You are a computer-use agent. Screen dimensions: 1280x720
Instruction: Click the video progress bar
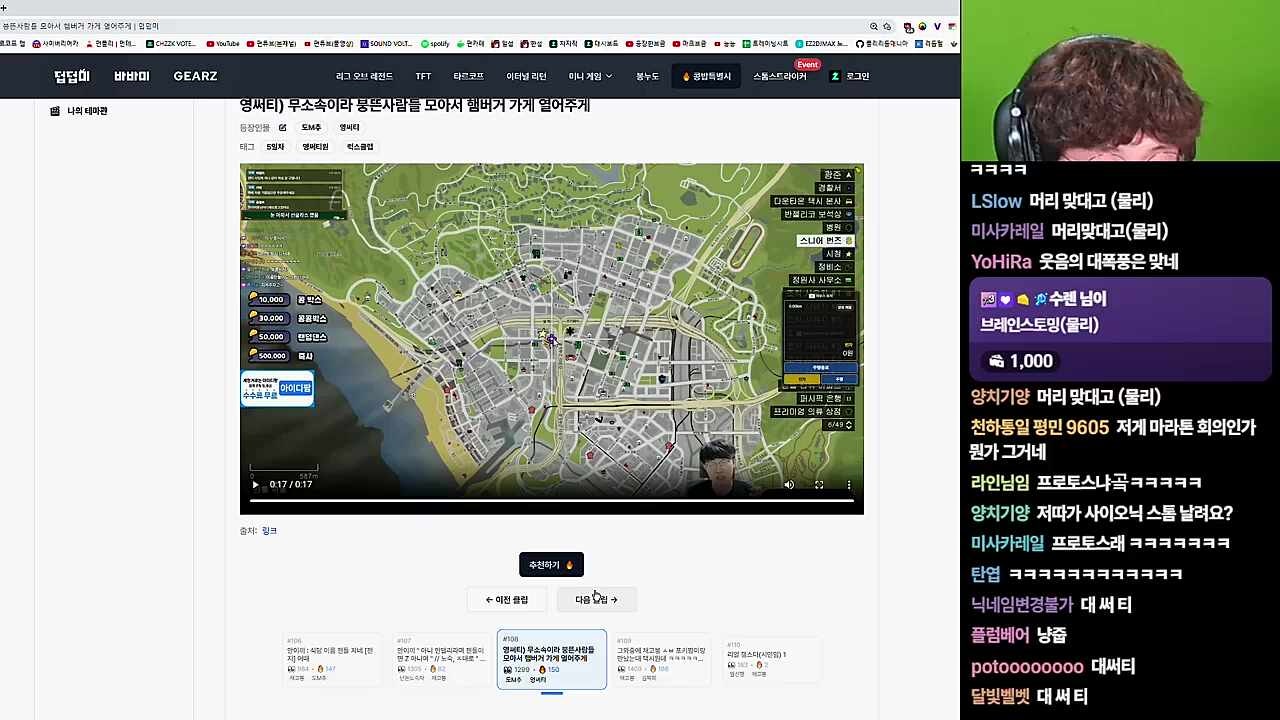(551, 499)
